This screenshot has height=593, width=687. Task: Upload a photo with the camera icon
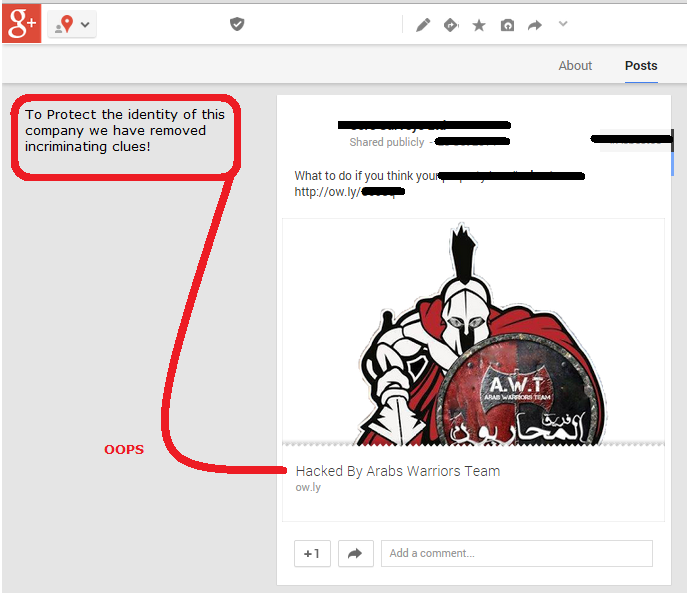coord(507,25)
